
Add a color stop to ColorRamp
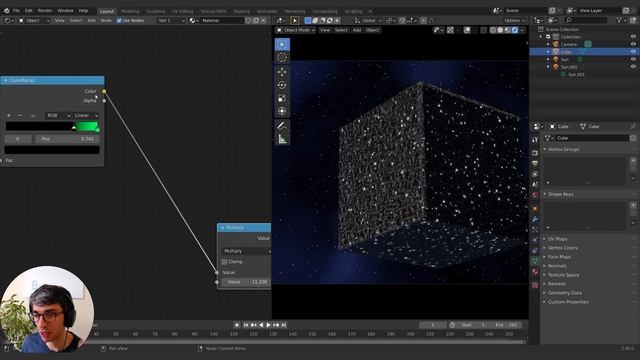point(9,116)
